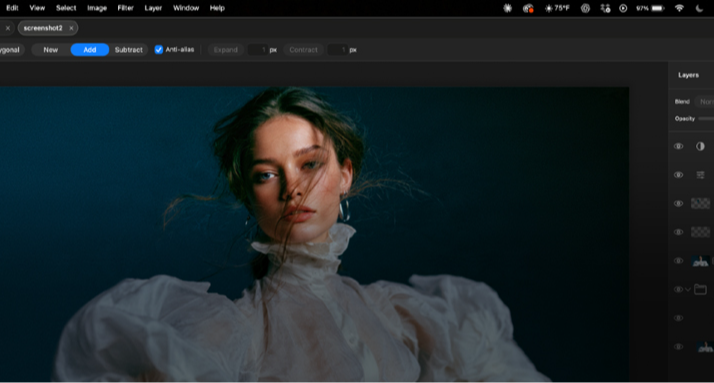Toggle eye of first transparent checkerboard layer
This screenshot has height=383, width=714.
(678, 204)
